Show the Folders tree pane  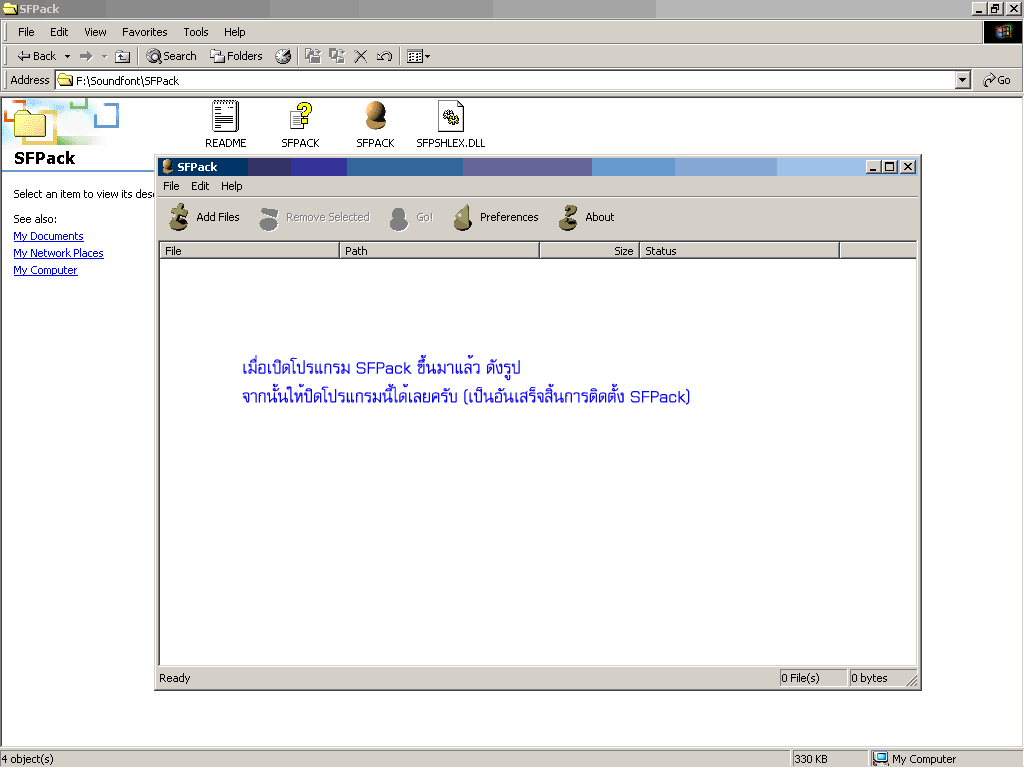pos(236,56)
